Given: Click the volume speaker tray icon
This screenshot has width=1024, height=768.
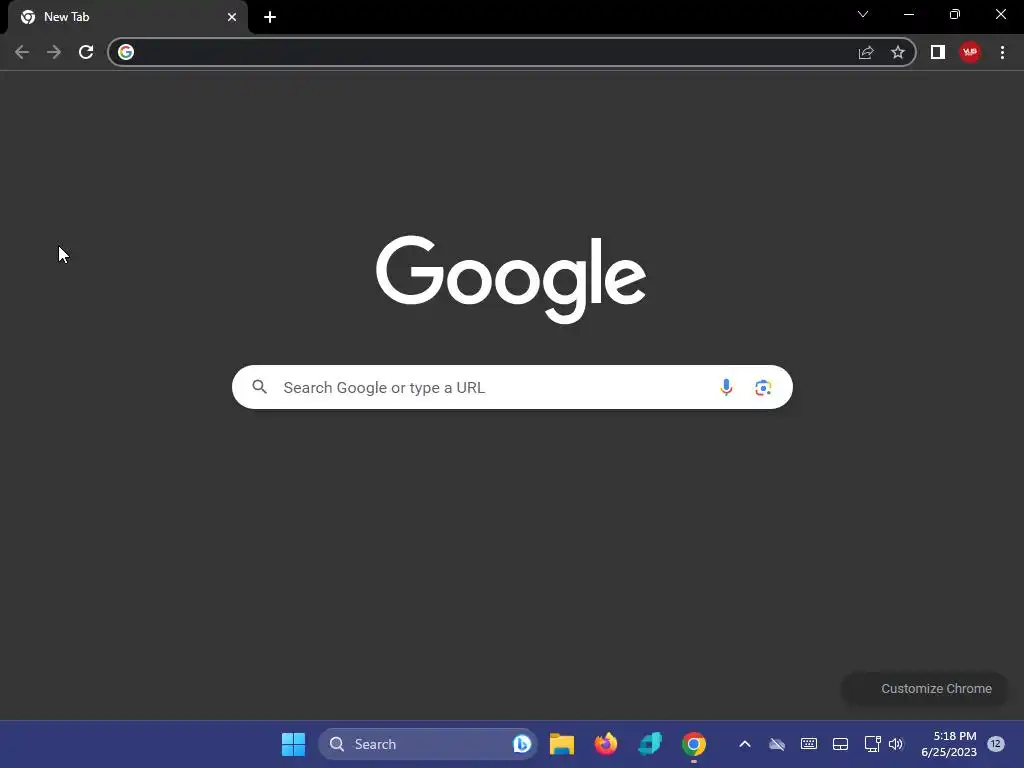Looking at the screenshot, I should [x=896, y=744].
